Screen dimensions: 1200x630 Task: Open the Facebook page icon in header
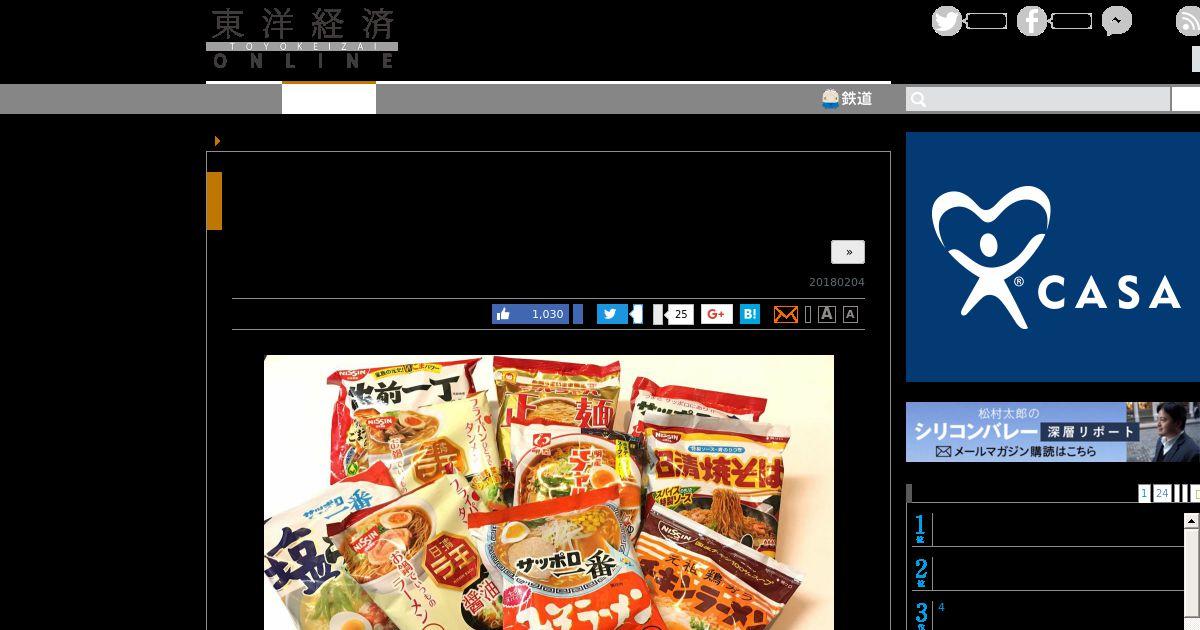[1032, 21]
